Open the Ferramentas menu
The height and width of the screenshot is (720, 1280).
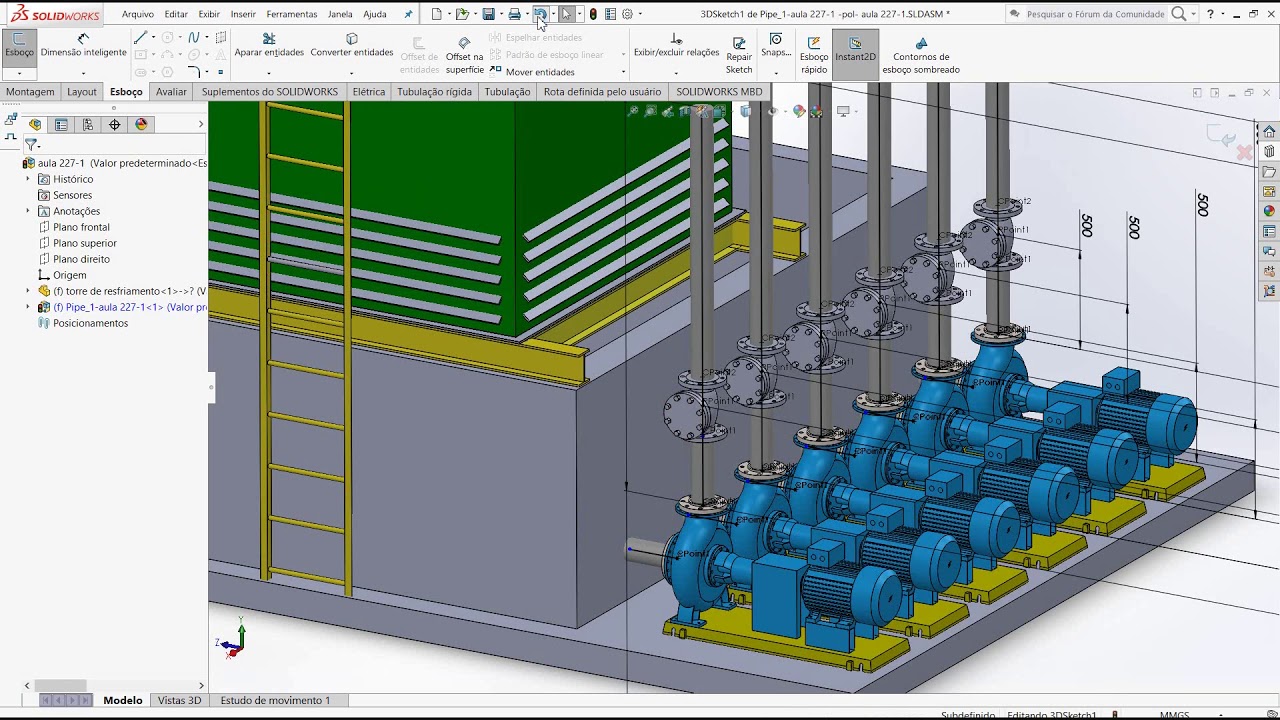(x=292, y=14)
